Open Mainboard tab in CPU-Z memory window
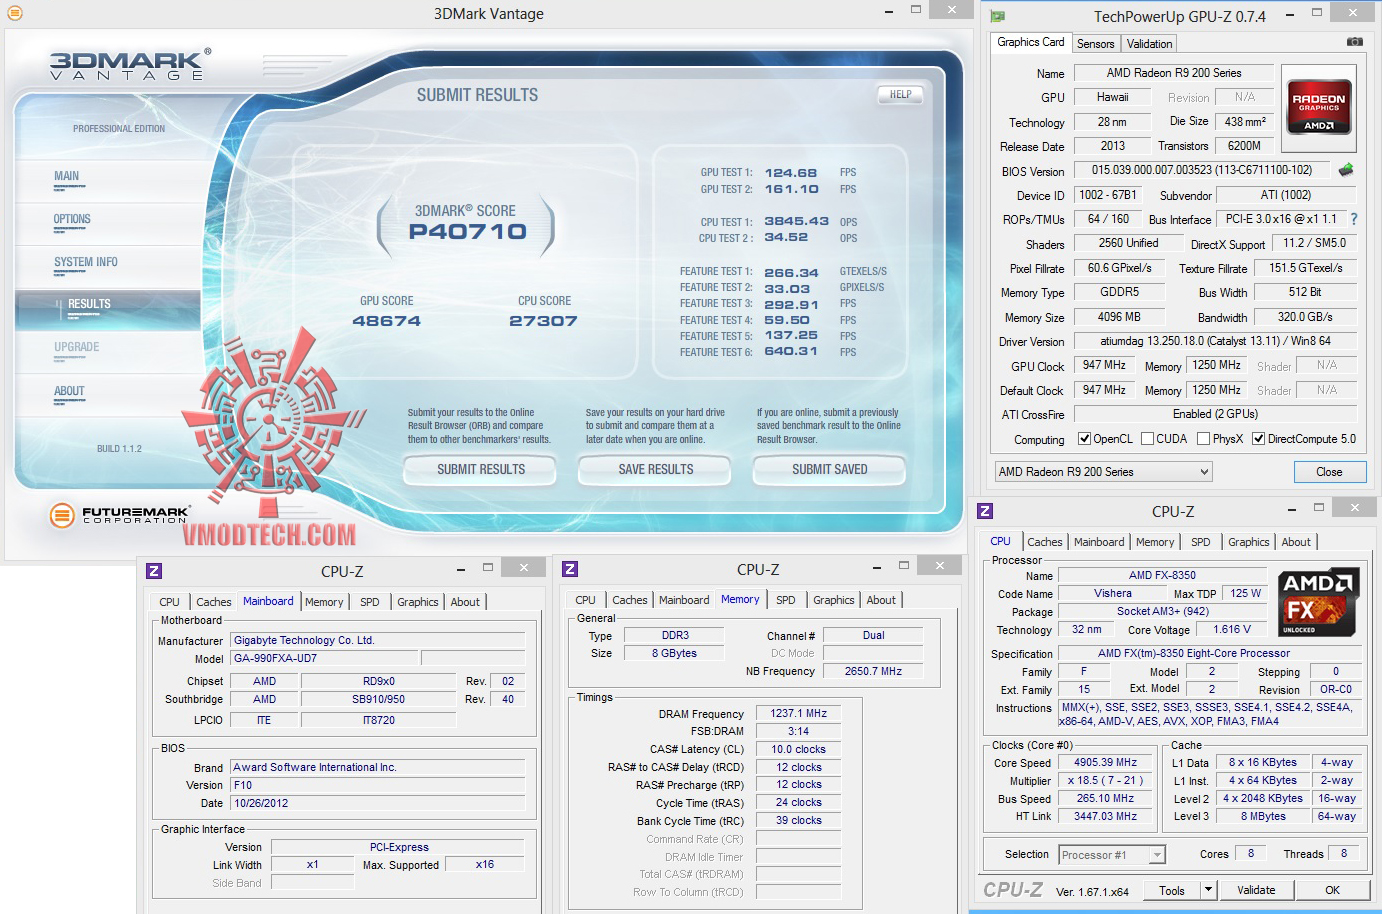This screenshot has width=1382, height=914. point(684,600)
